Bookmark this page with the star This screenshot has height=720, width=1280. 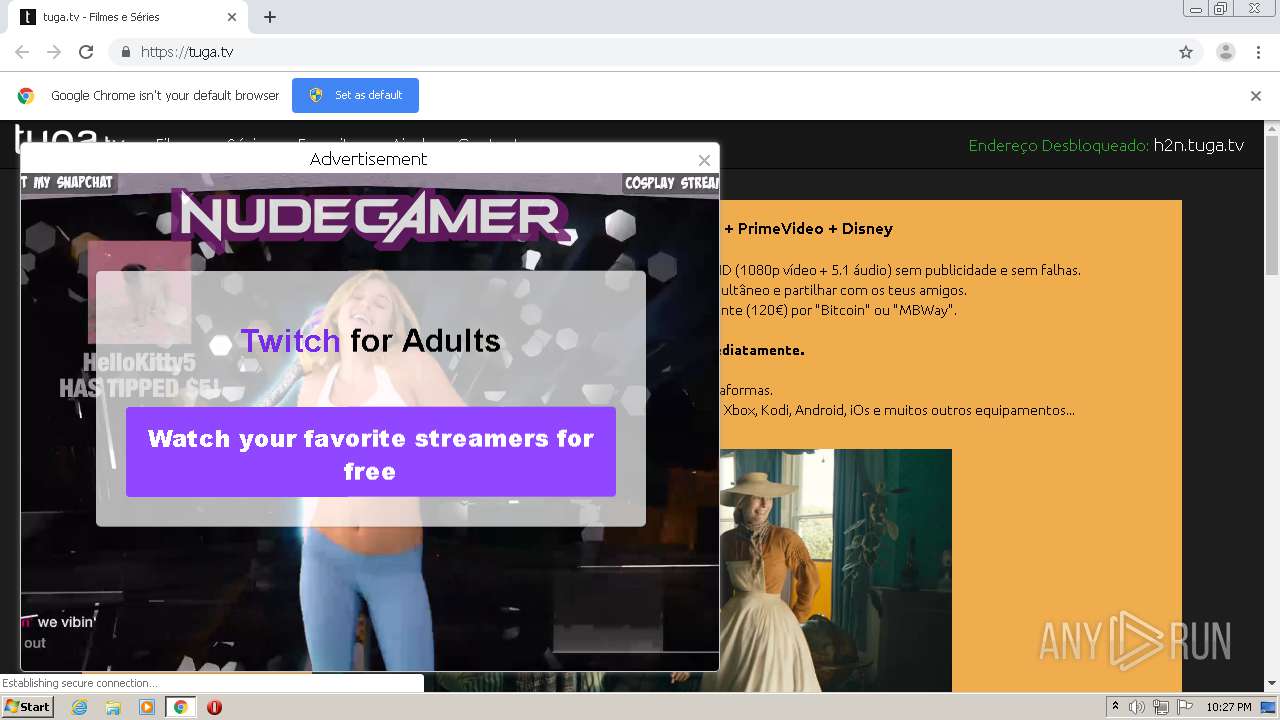click(x=1186, y=52)
